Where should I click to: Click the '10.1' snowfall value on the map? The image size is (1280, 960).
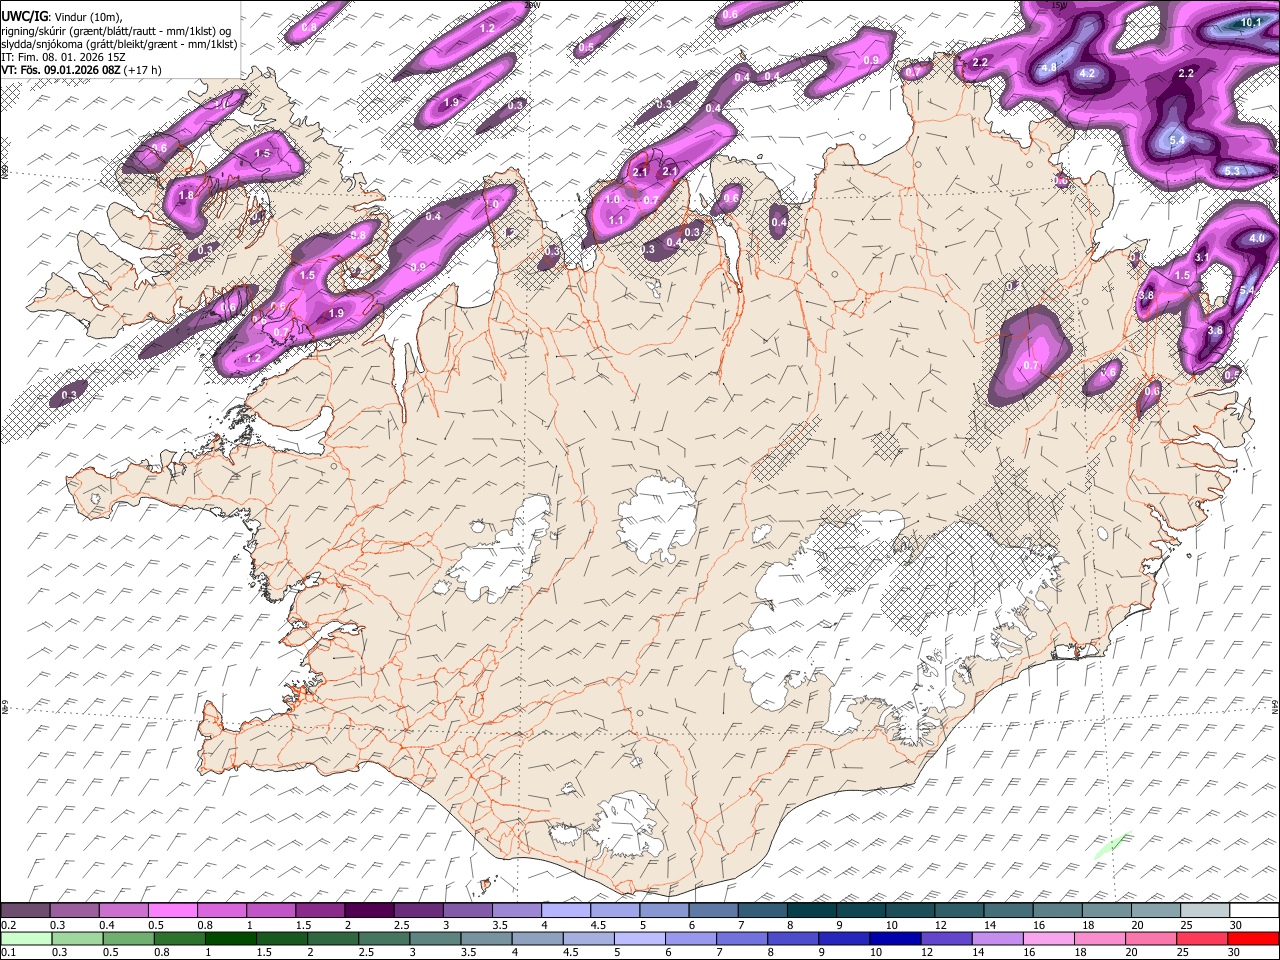click(1250, 22)
